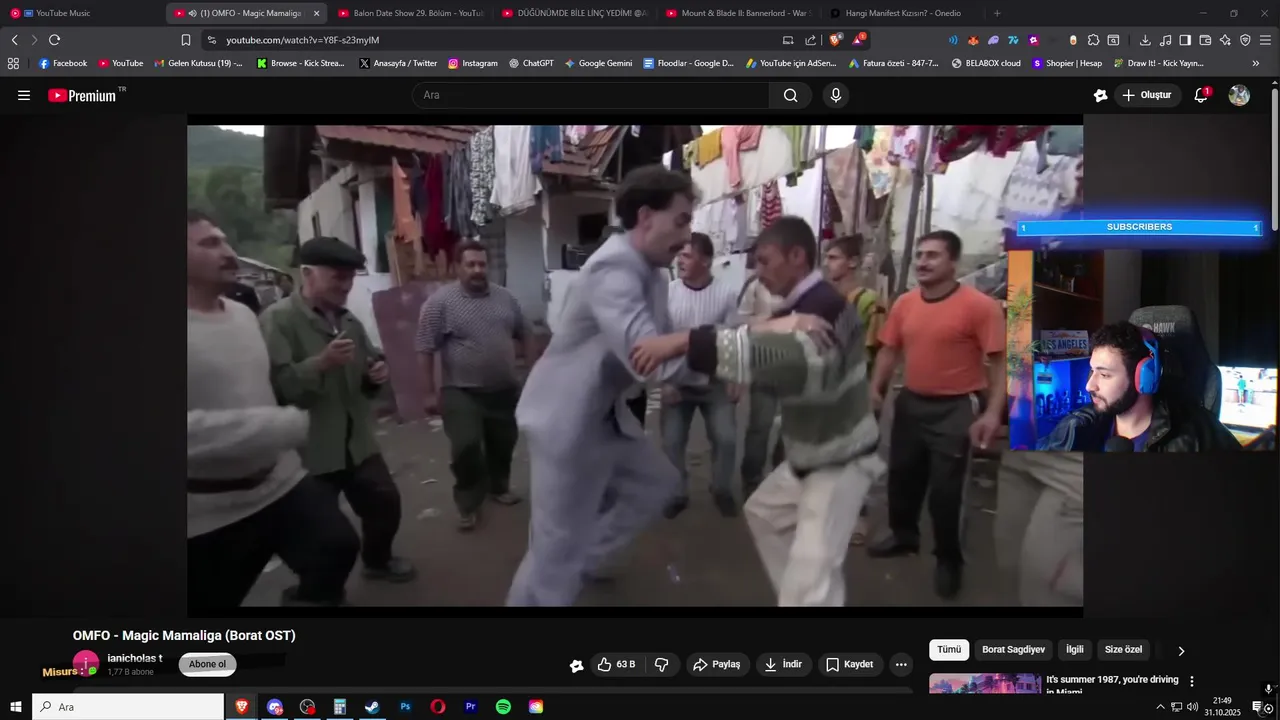
Task: Select the Borat Sagdiyev filter chip
Action: point(1013,650)
